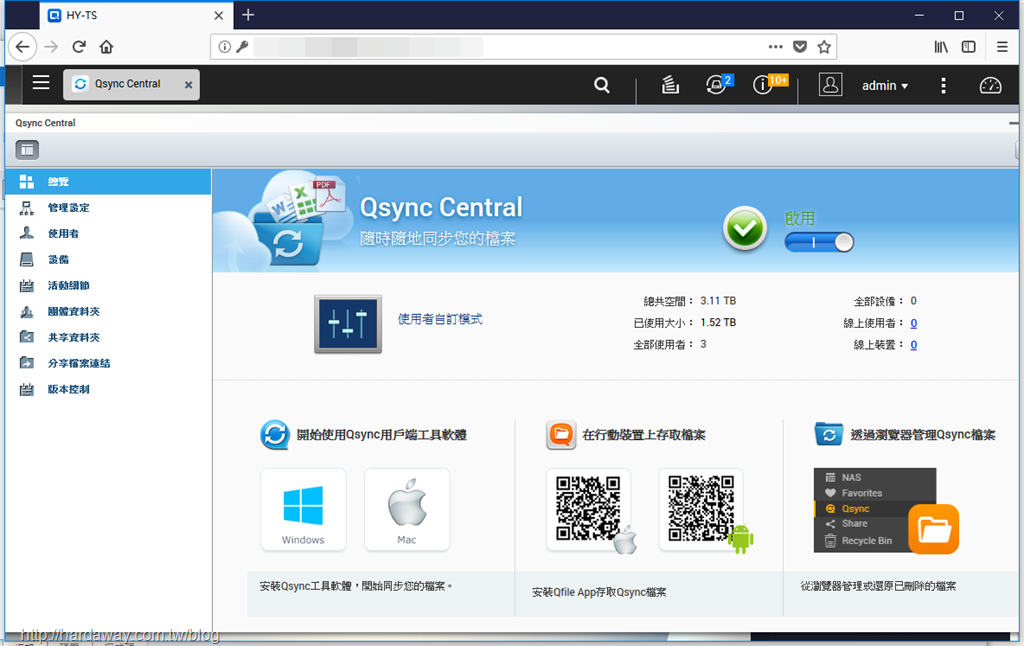This screenshot has width=1024, height=646.
Task: Click the orange File Station folder icon
Action: pyautogui.click(x=933, y=528)
